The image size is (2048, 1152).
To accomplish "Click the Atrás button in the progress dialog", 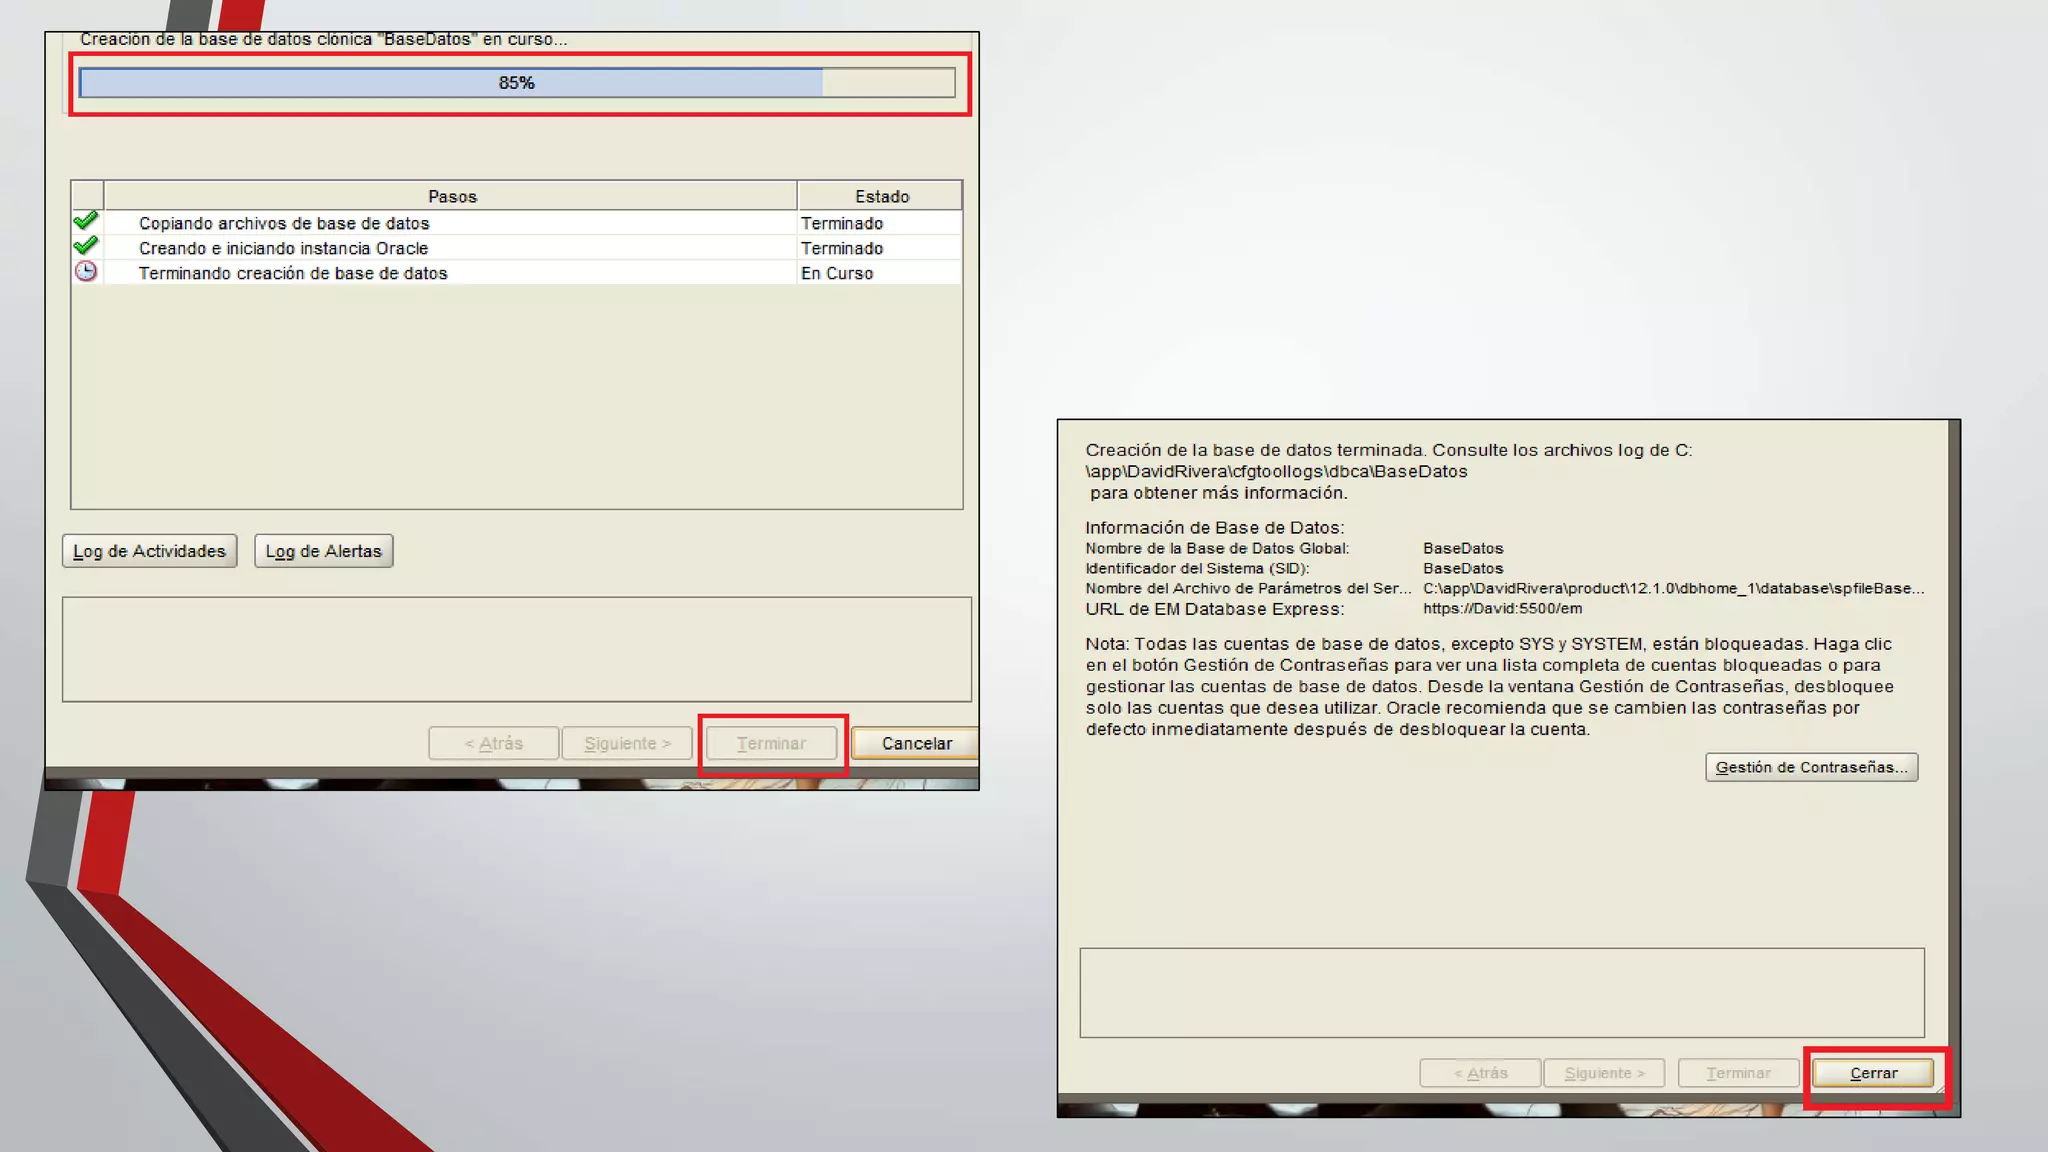I will coord(493,743).
